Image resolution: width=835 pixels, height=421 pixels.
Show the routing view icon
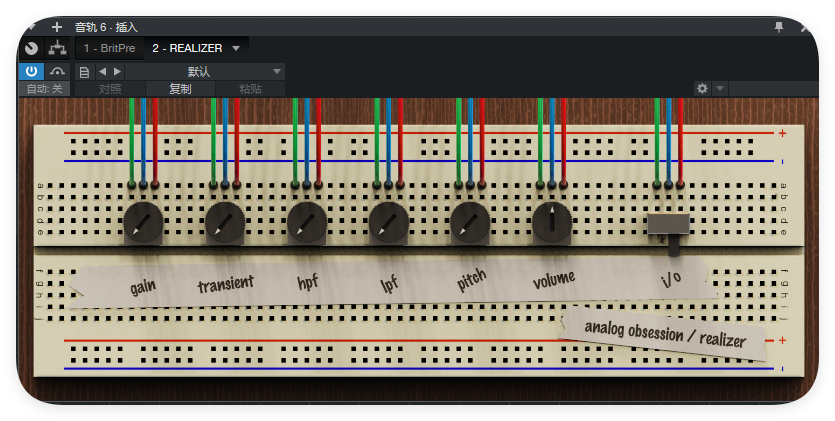click(57, 48)
